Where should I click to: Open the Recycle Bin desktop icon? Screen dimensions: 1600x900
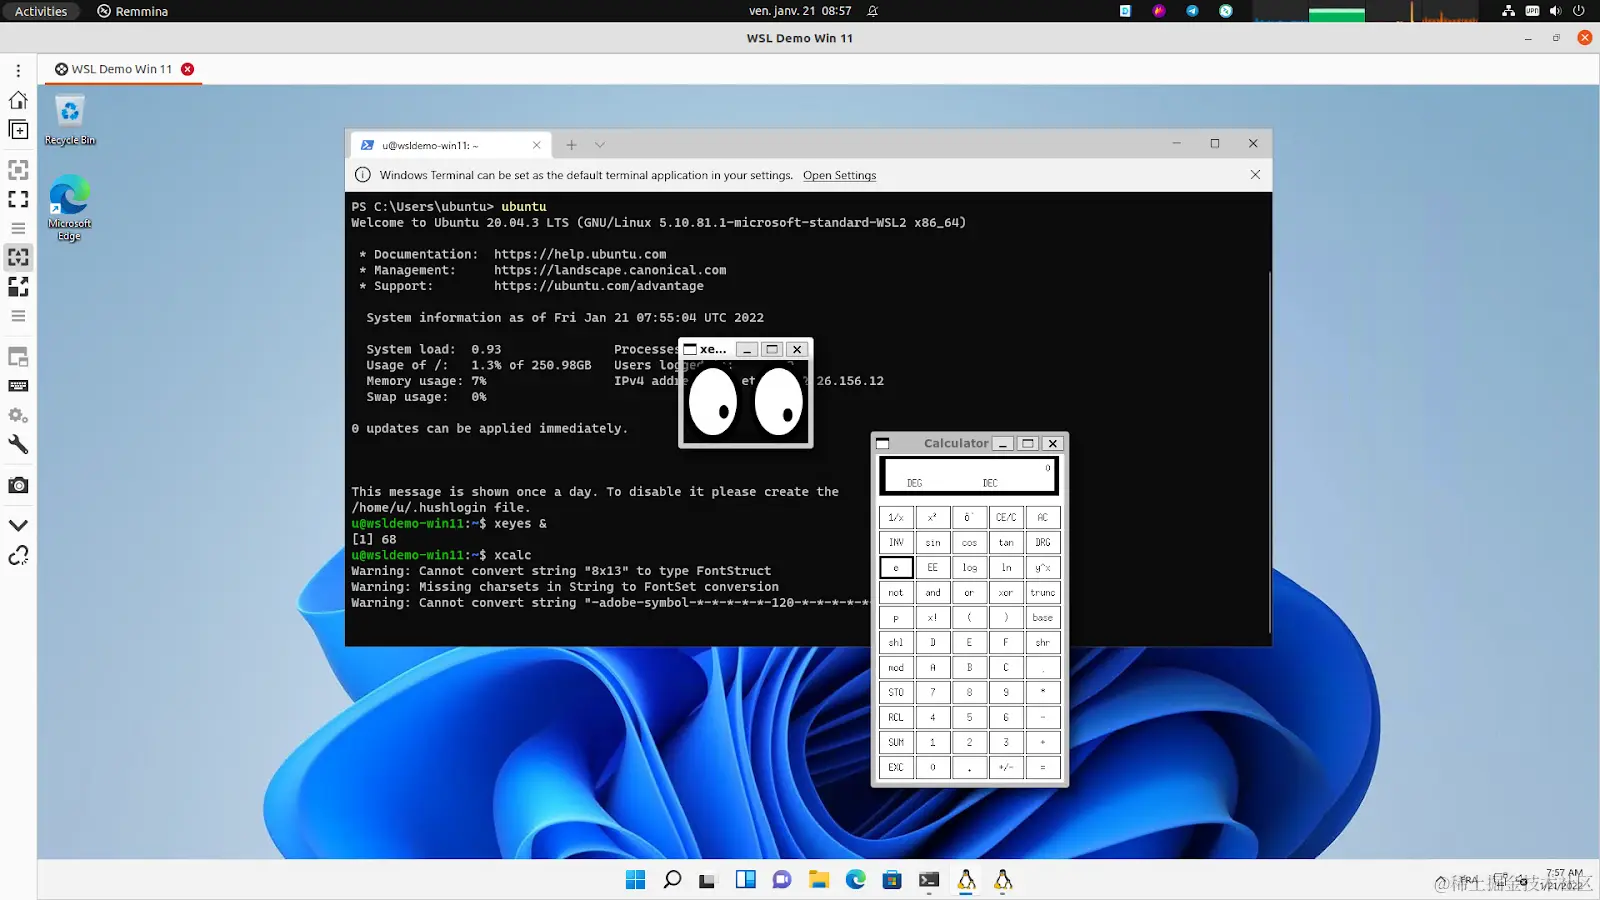pos(69,120)
